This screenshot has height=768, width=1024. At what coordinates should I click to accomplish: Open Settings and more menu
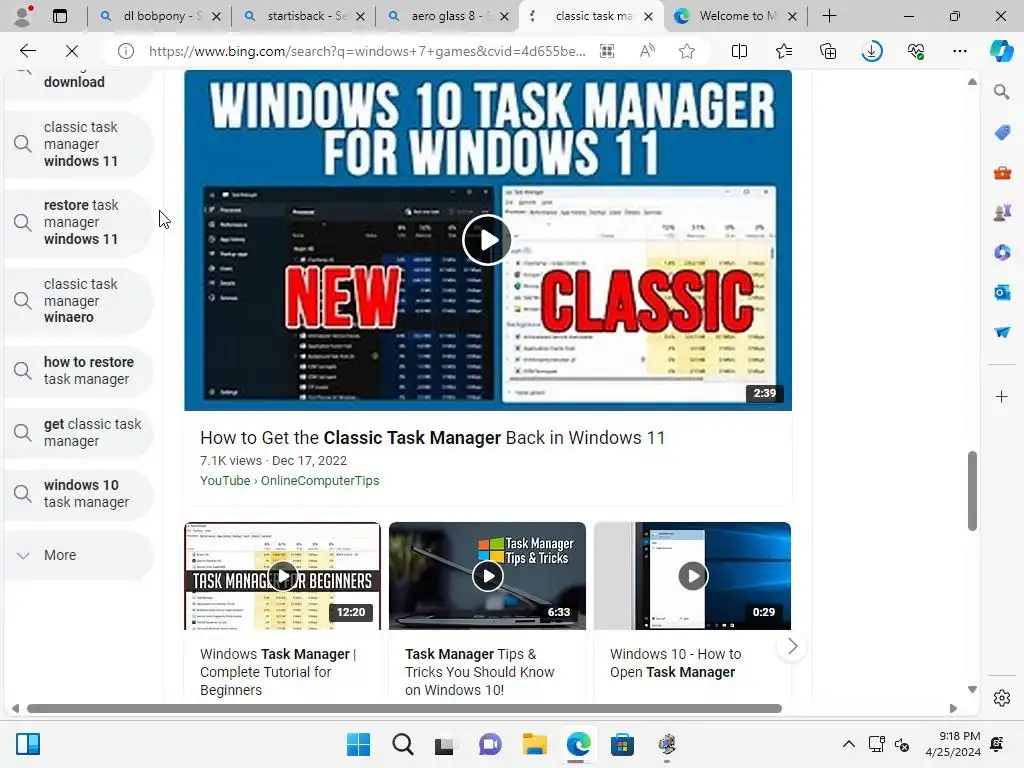click(959, 51)
